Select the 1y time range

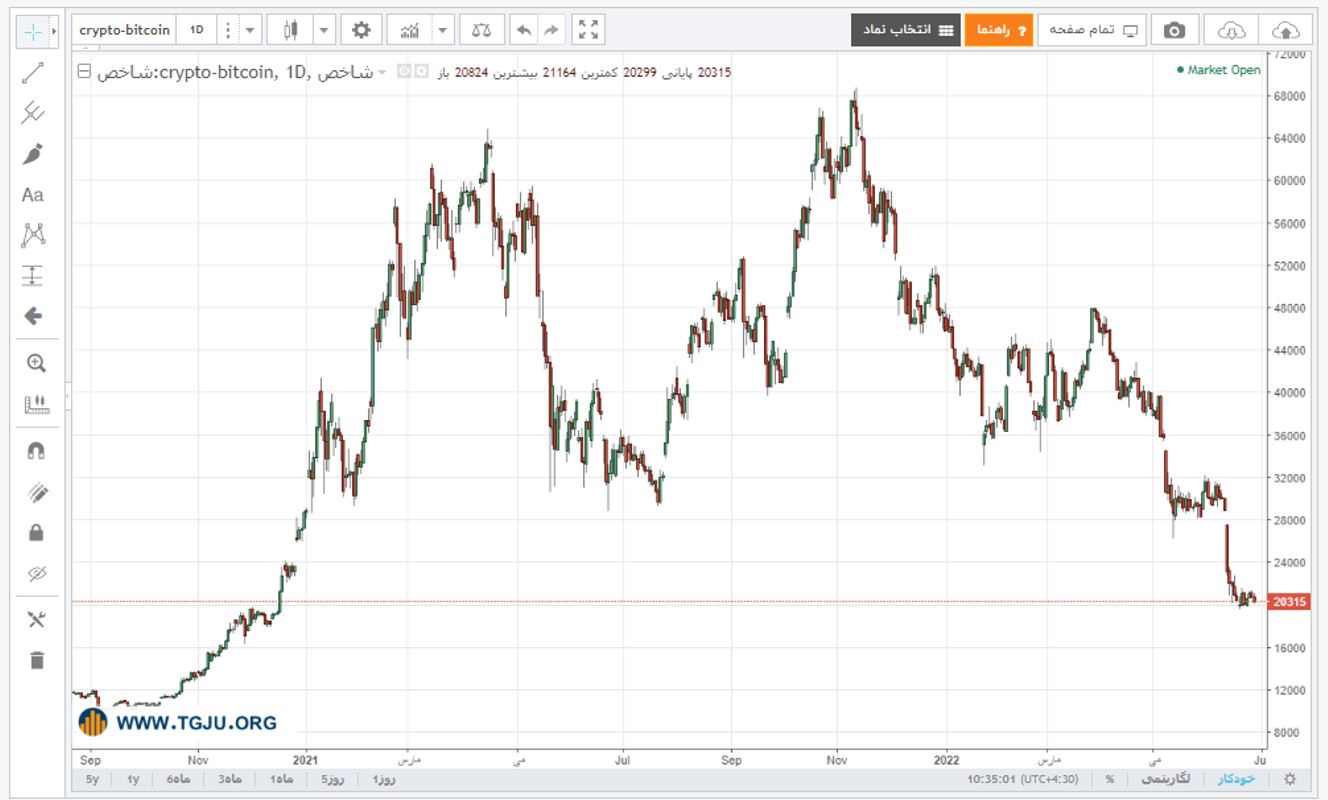pos(133,779)
